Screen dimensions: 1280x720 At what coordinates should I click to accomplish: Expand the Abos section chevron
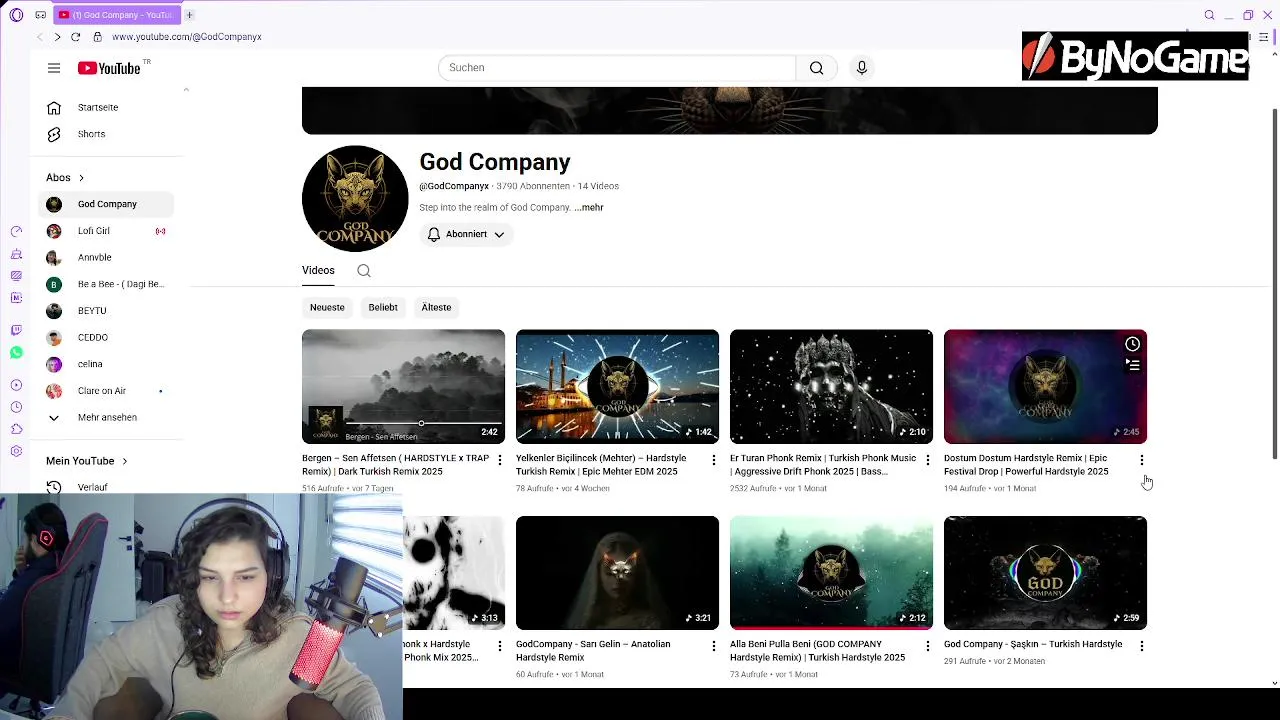tap(81, 178)
